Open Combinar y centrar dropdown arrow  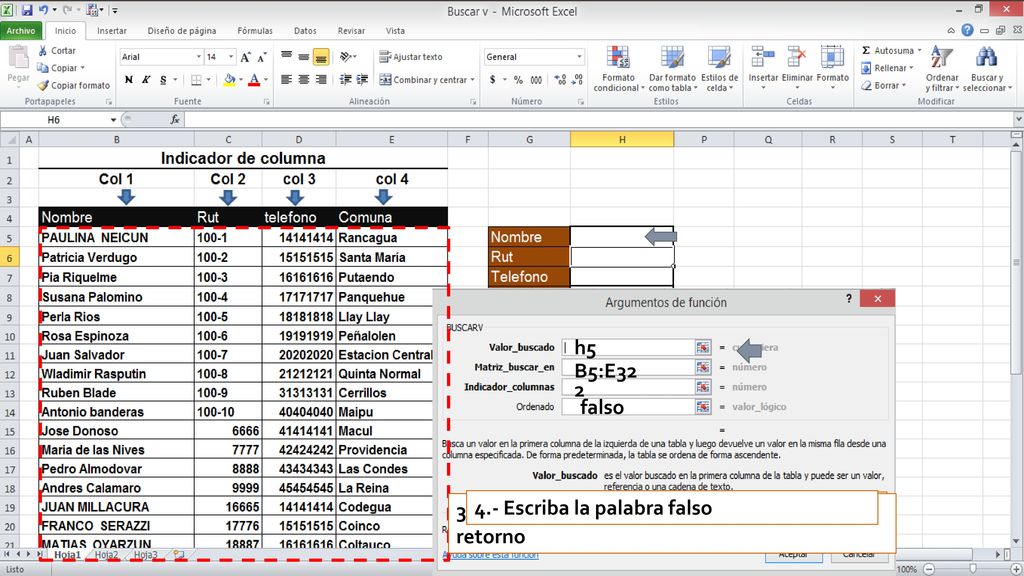(x=472, y=80)
